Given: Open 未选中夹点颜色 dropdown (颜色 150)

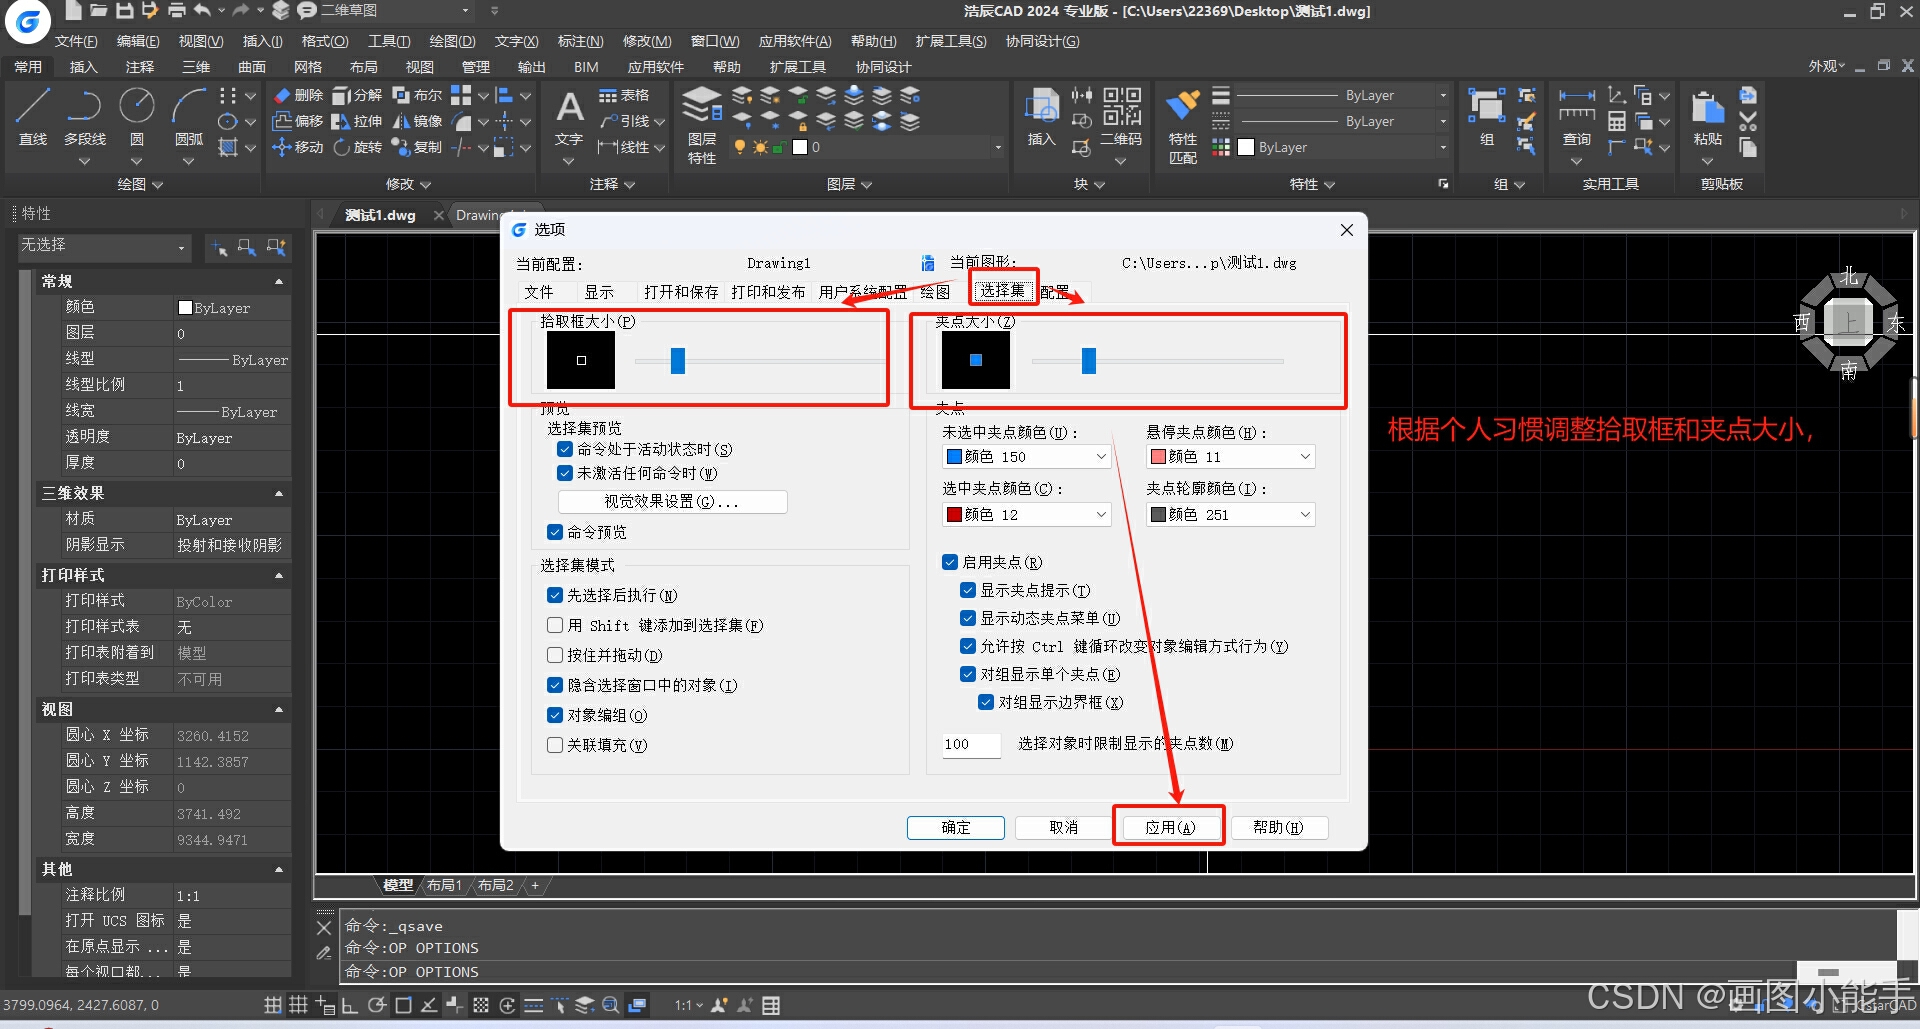Looking at the screenshot, I should coord(1027,457).
